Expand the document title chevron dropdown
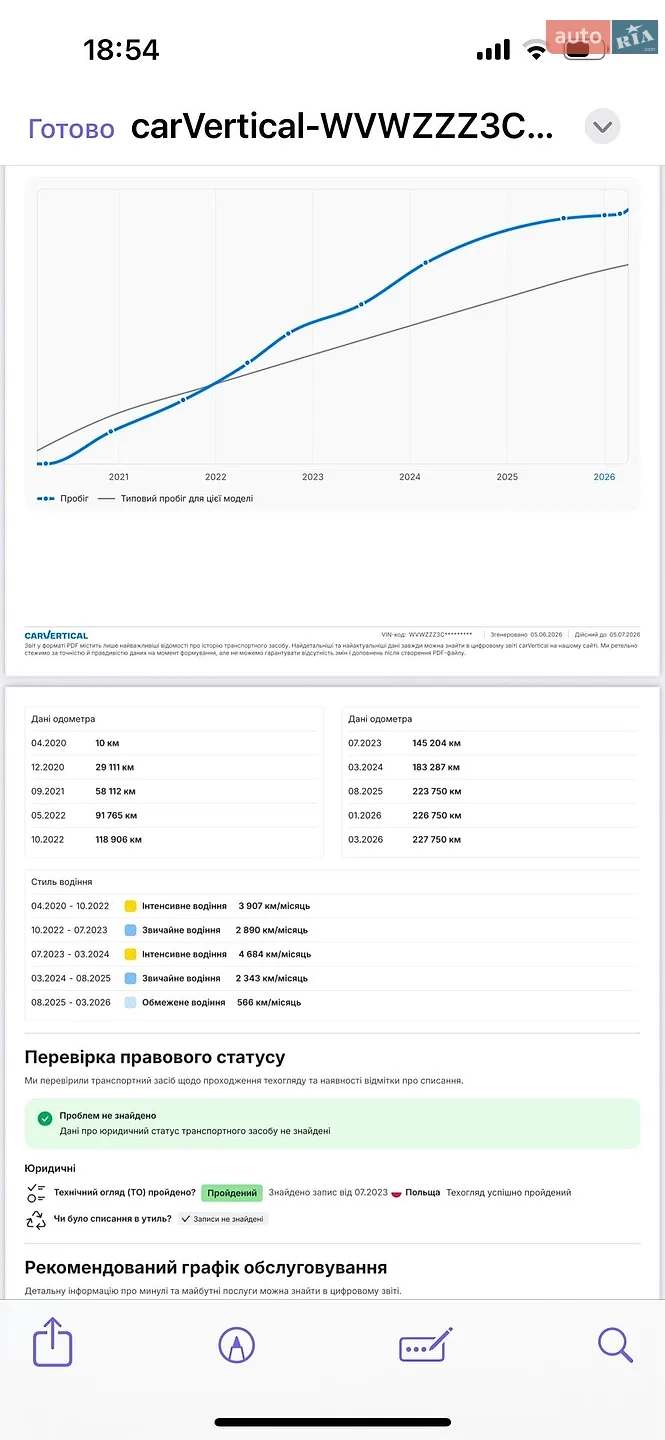Viewport: 665px width, 1440px height. [602, 127]
